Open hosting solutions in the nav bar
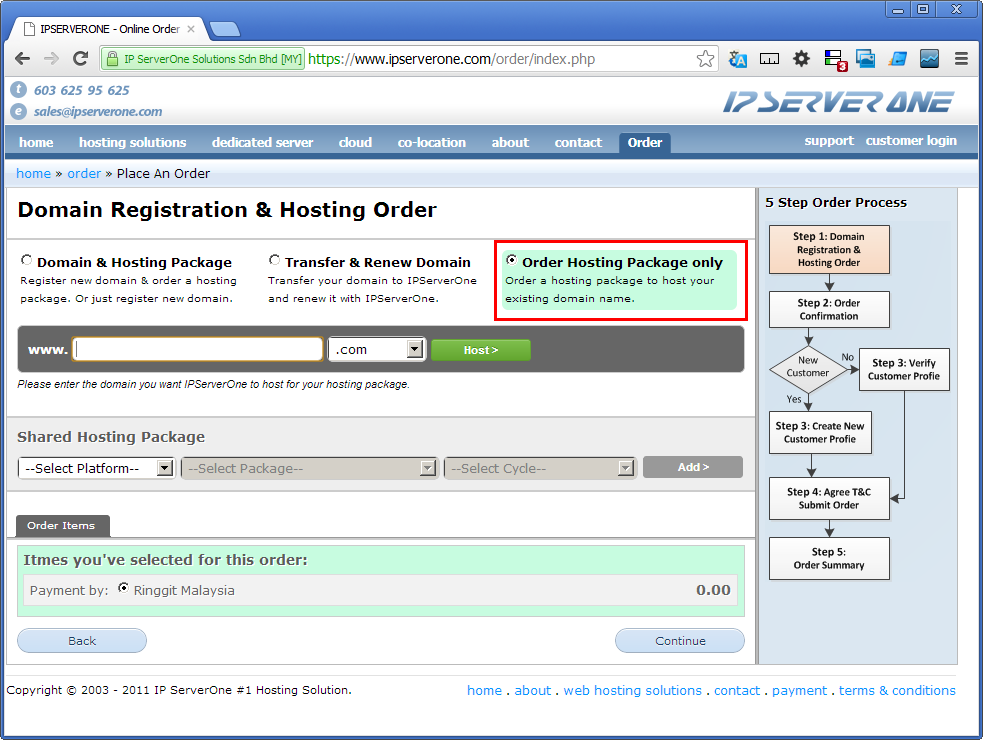Screen dimensions: 983x740 pos(132,142)
